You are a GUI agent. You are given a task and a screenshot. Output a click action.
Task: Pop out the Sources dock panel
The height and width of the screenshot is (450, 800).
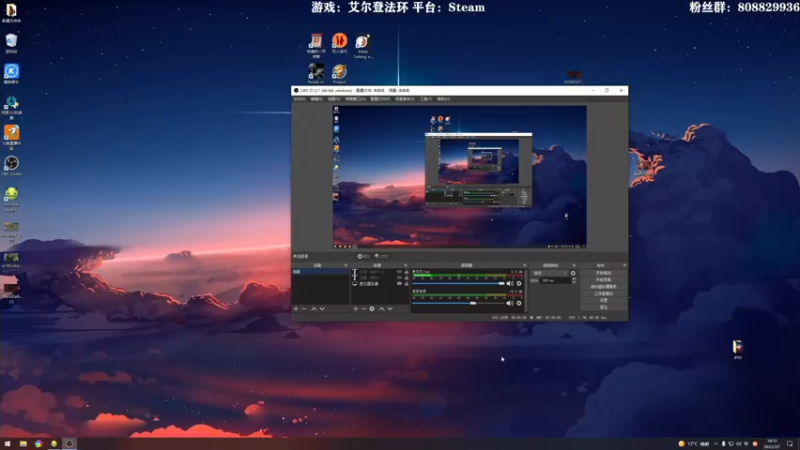point(406,265)
